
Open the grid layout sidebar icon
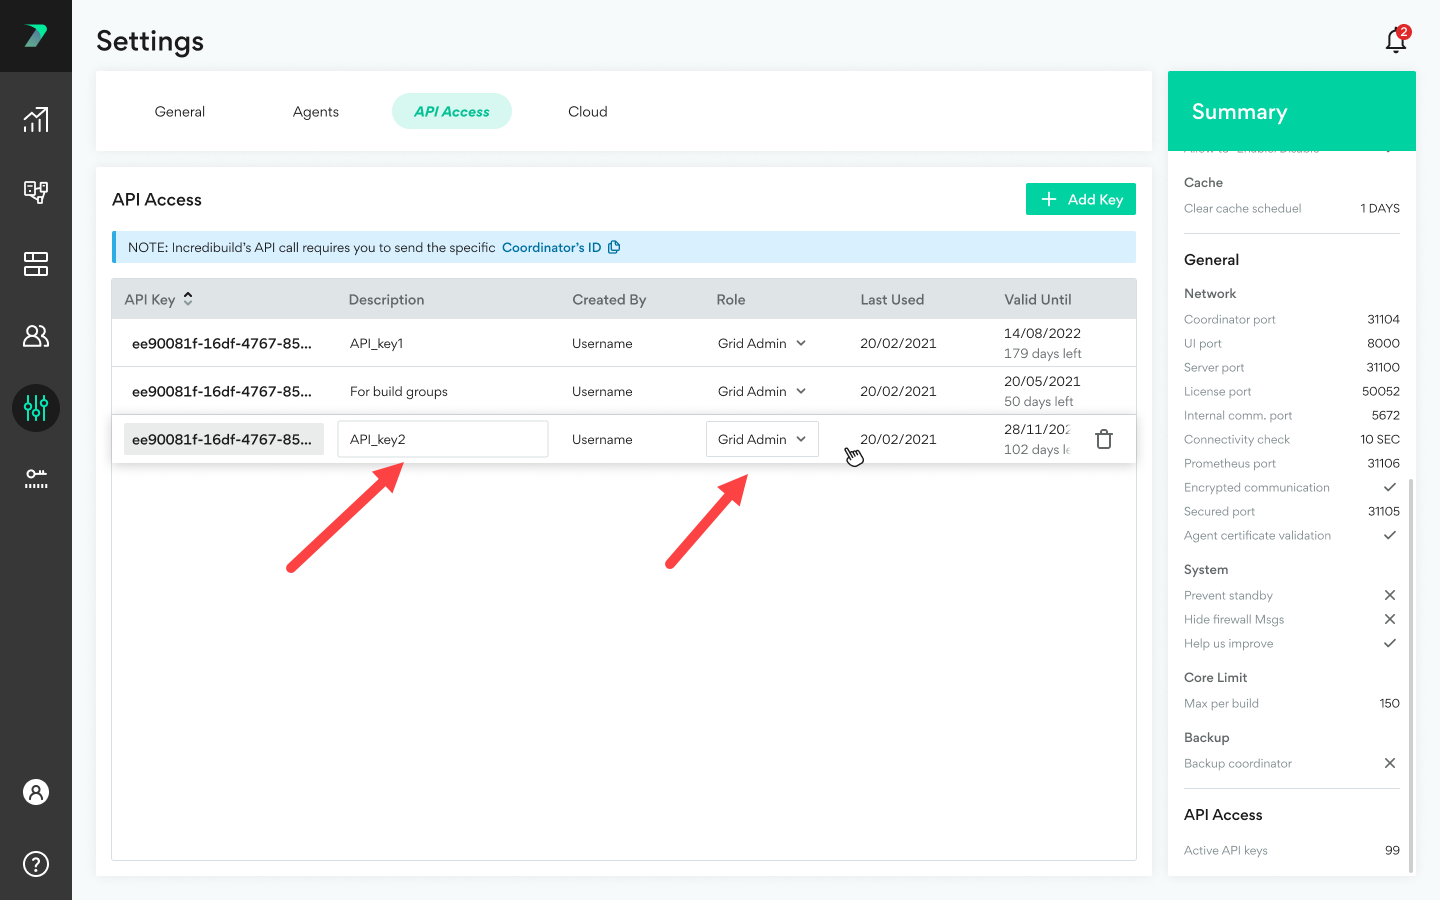point(36,264)
